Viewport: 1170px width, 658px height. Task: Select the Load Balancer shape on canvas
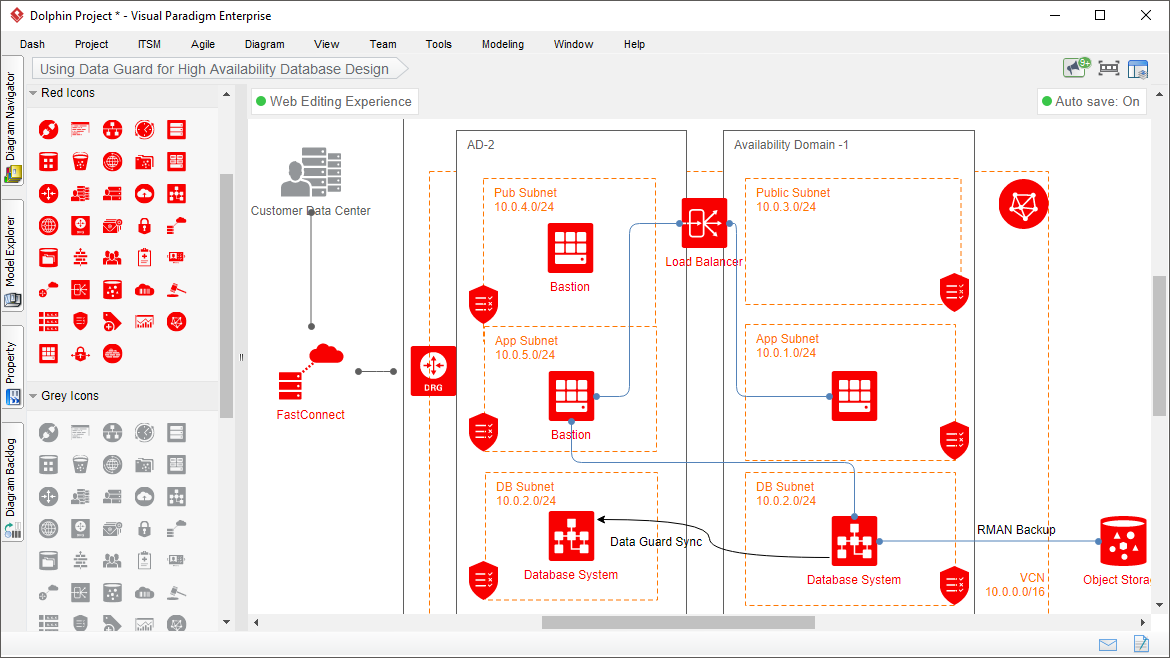click(704, 223)
